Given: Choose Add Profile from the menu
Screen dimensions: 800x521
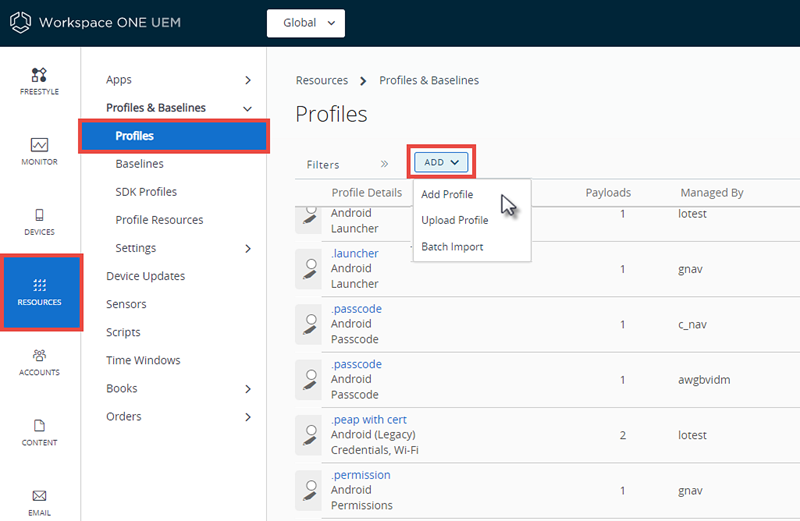Looking at the screenshot, I should [x=447, y=194].
